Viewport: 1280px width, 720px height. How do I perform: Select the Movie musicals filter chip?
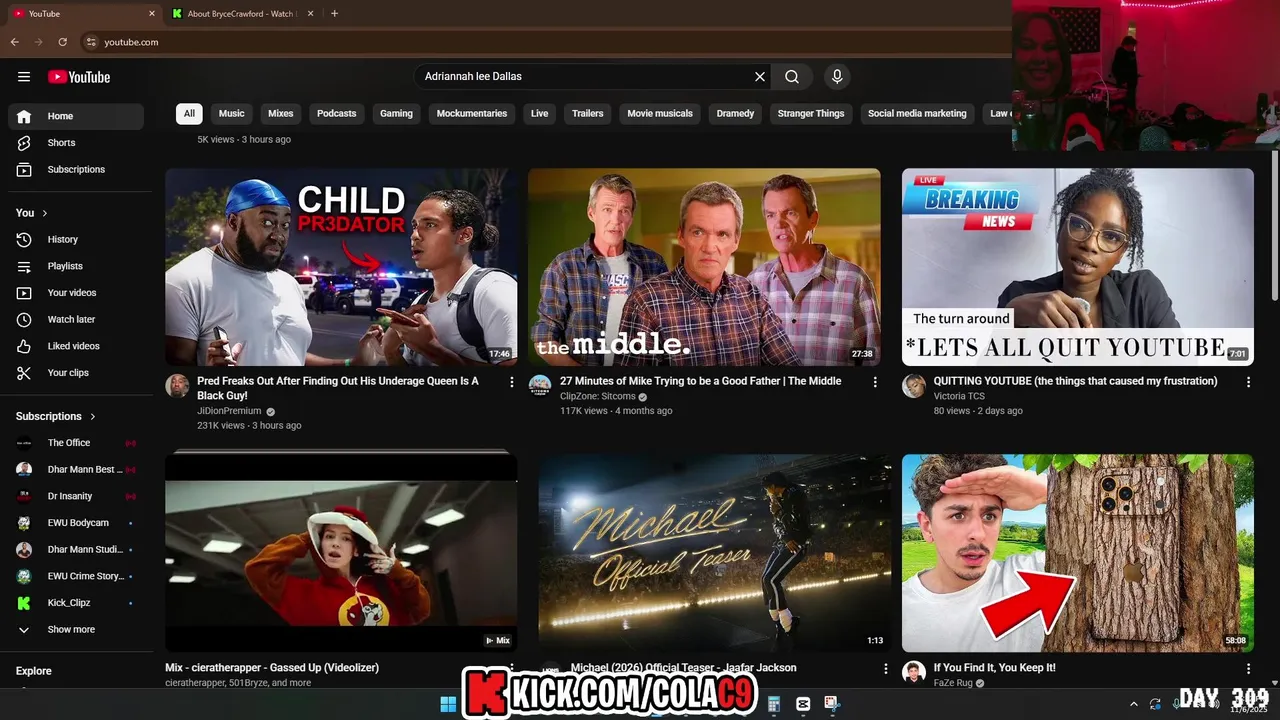(660, 114)
